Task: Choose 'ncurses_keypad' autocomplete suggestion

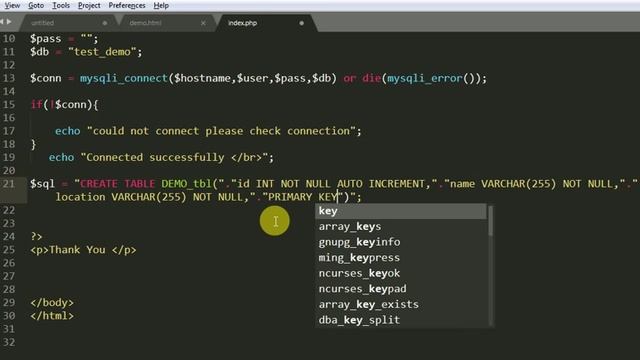Action: pyautogui.click(x=401, y=289)
